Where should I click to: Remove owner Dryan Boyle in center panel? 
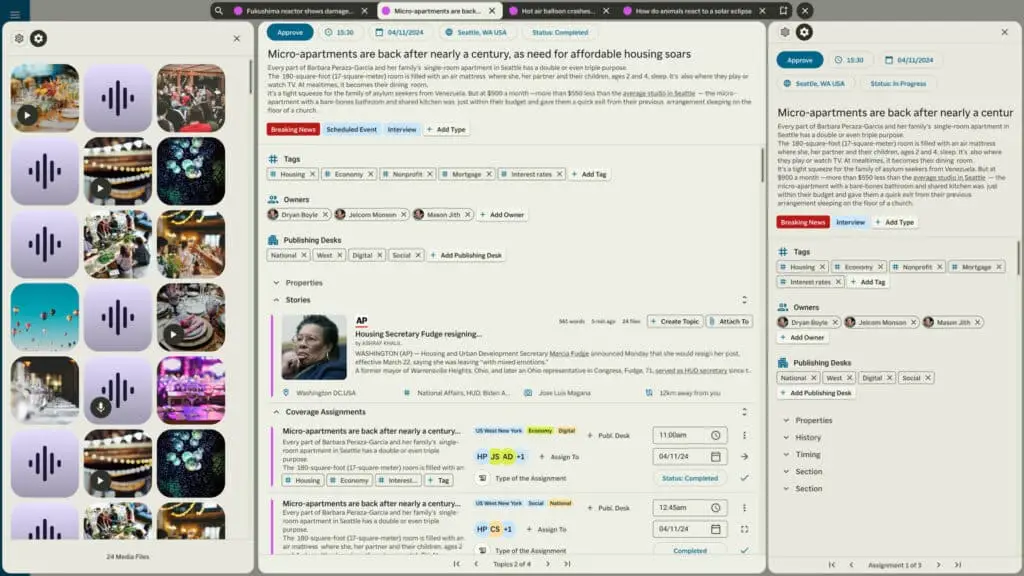(x=325, y=215)
